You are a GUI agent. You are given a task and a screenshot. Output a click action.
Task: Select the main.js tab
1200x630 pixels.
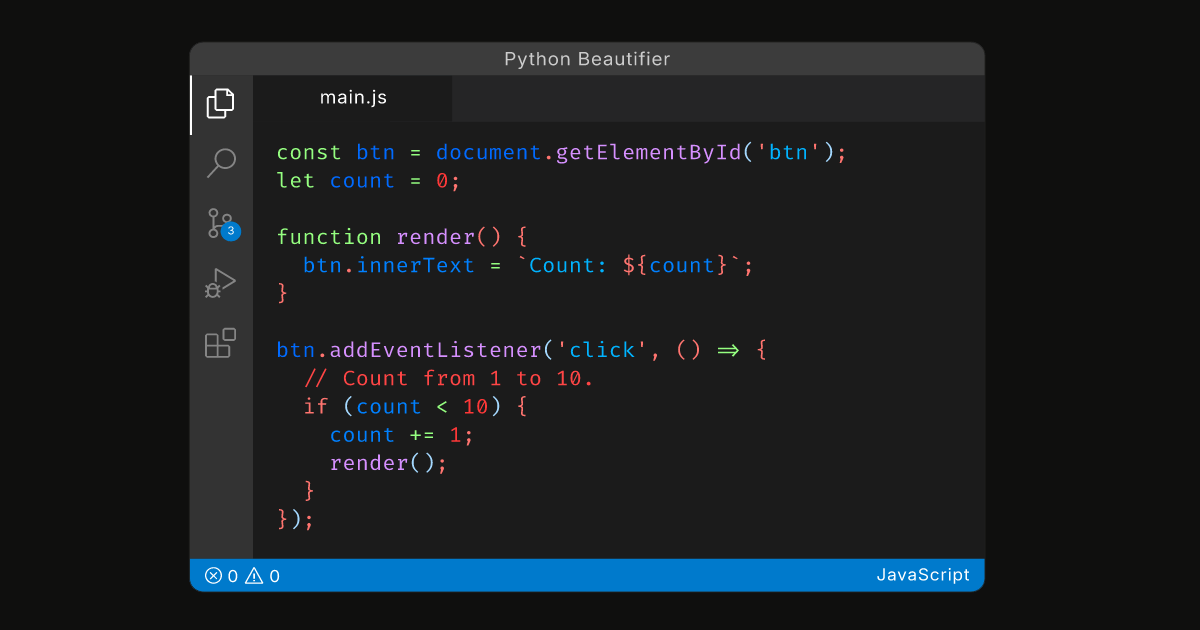(x=353, y=98)
